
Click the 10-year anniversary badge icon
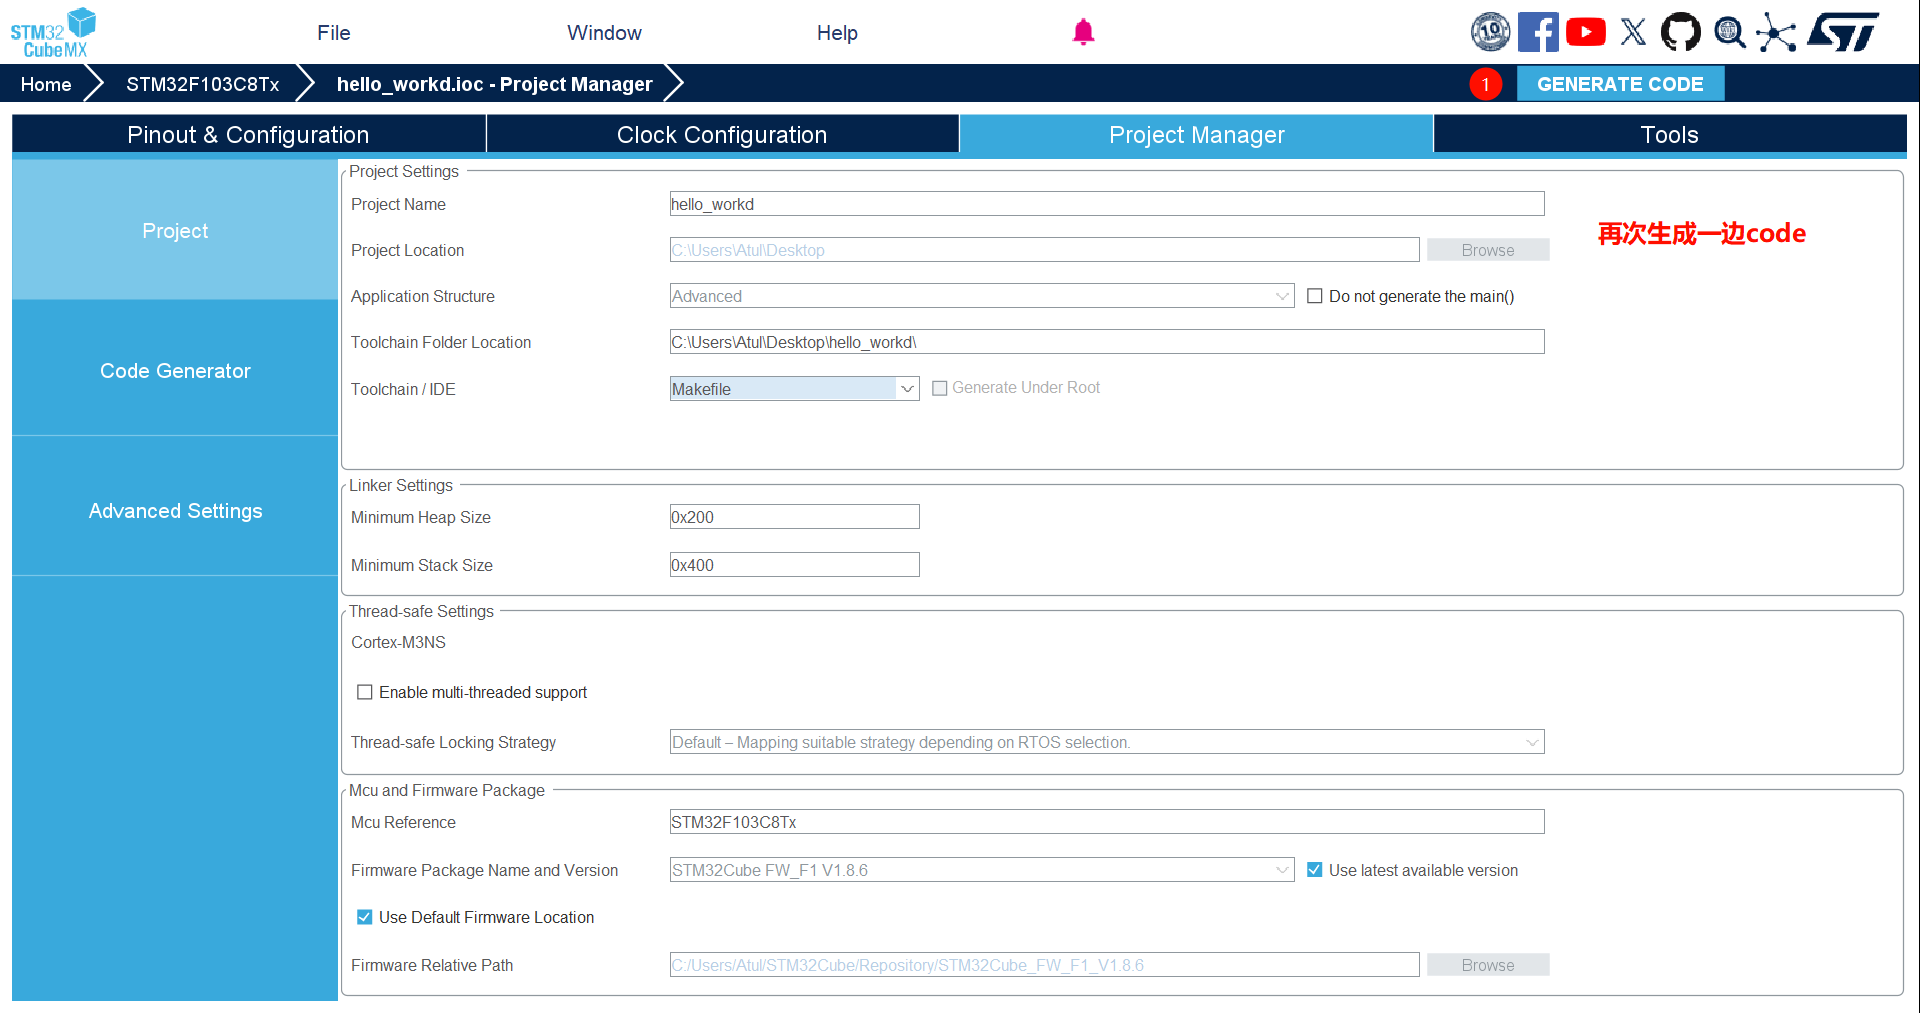[1490, 32]
